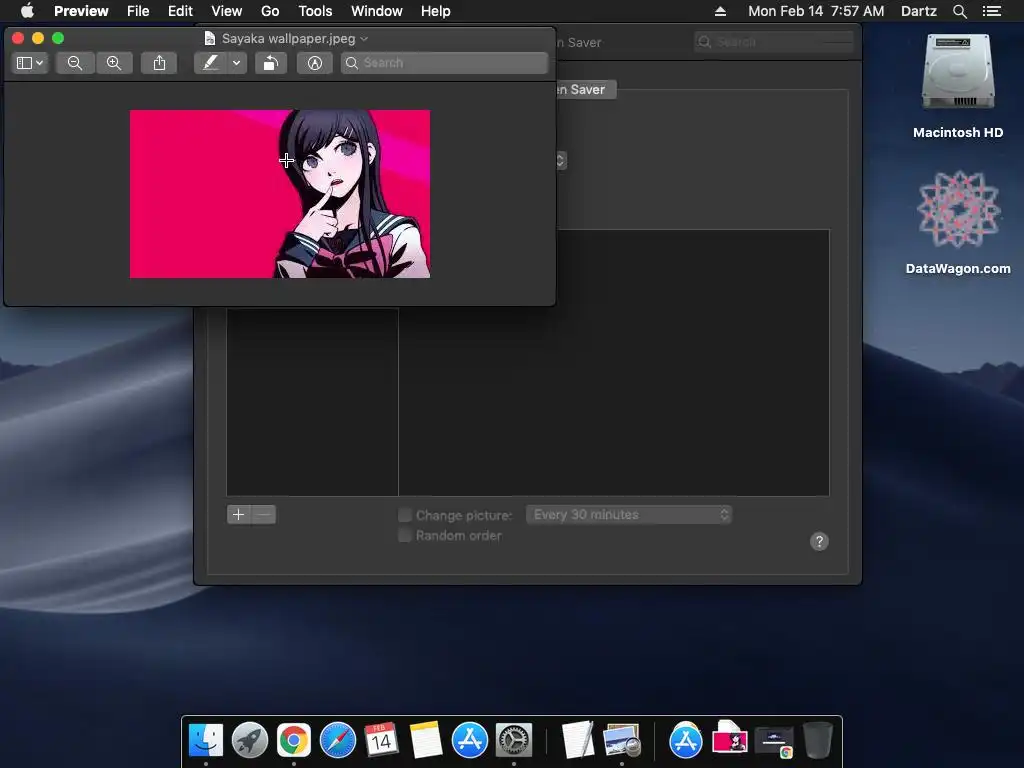The width and height of the screenshot is (1024, 768).
Task: Enable the Change picture checkbox
Action: [405, 515]
